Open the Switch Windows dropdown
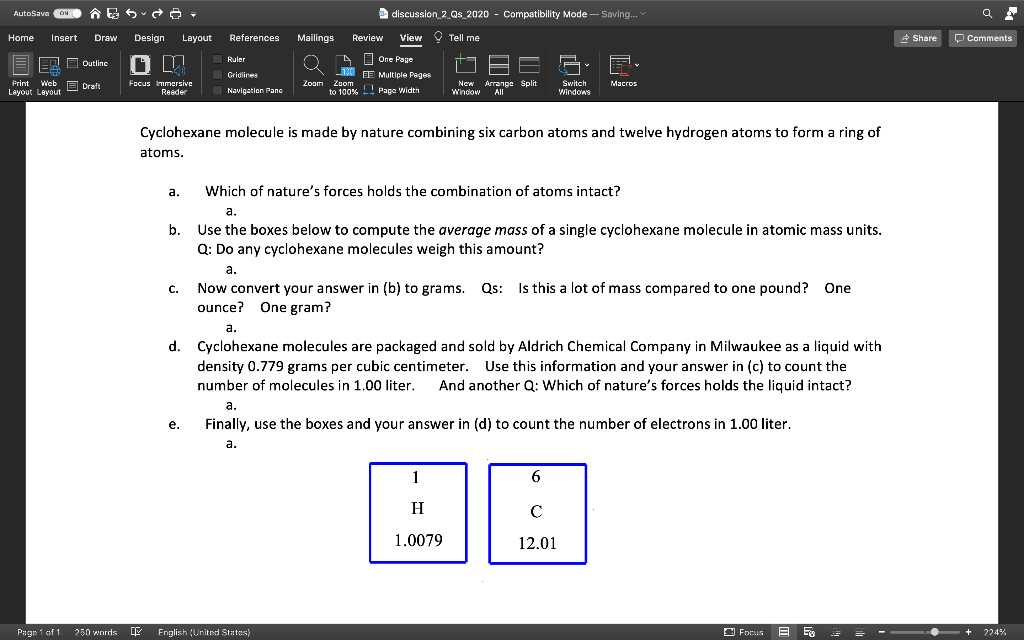 [x=574, y=75]
